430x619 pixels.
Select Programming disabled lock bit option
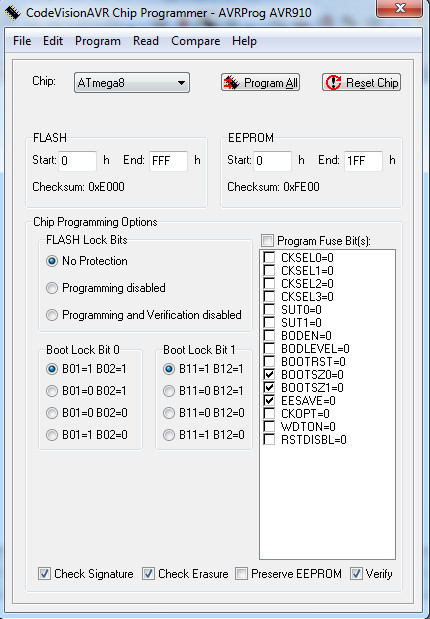point(52,288)
